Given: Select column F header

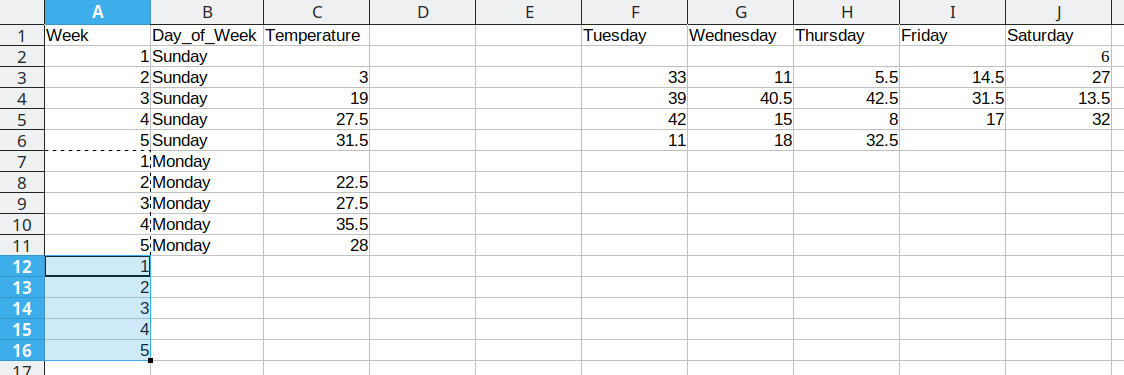Looking at the screenshot, I should coord(634,12).
